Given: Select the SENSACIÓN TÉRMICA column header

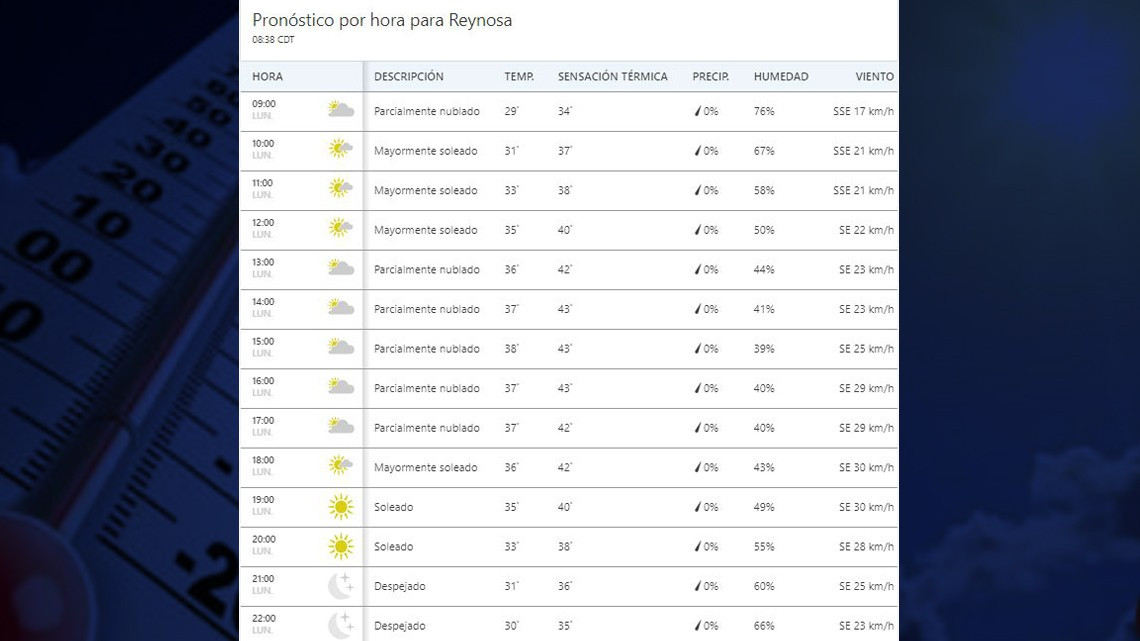Looking at the screenshot, I should [612, 77].
